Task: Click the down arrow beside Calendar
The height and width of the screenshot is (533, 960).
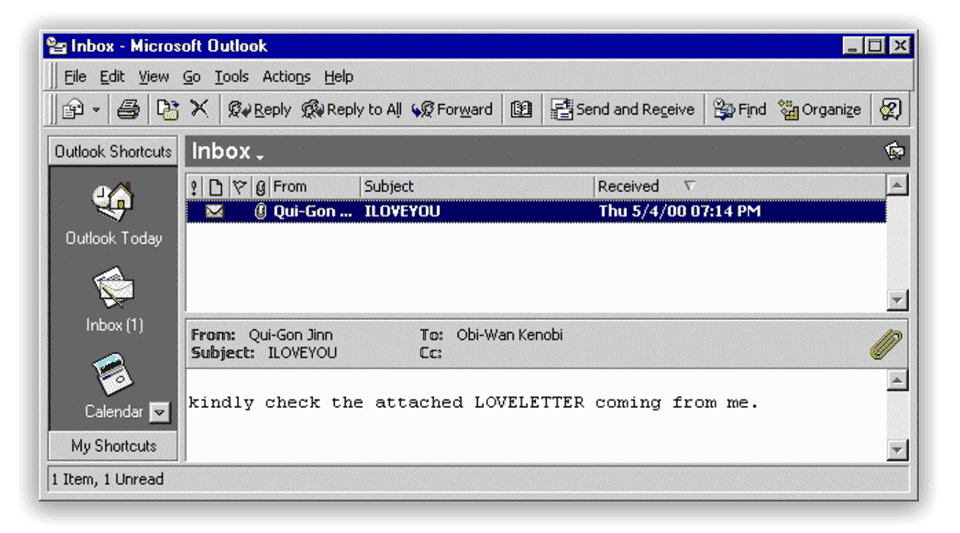Action: 160,412
